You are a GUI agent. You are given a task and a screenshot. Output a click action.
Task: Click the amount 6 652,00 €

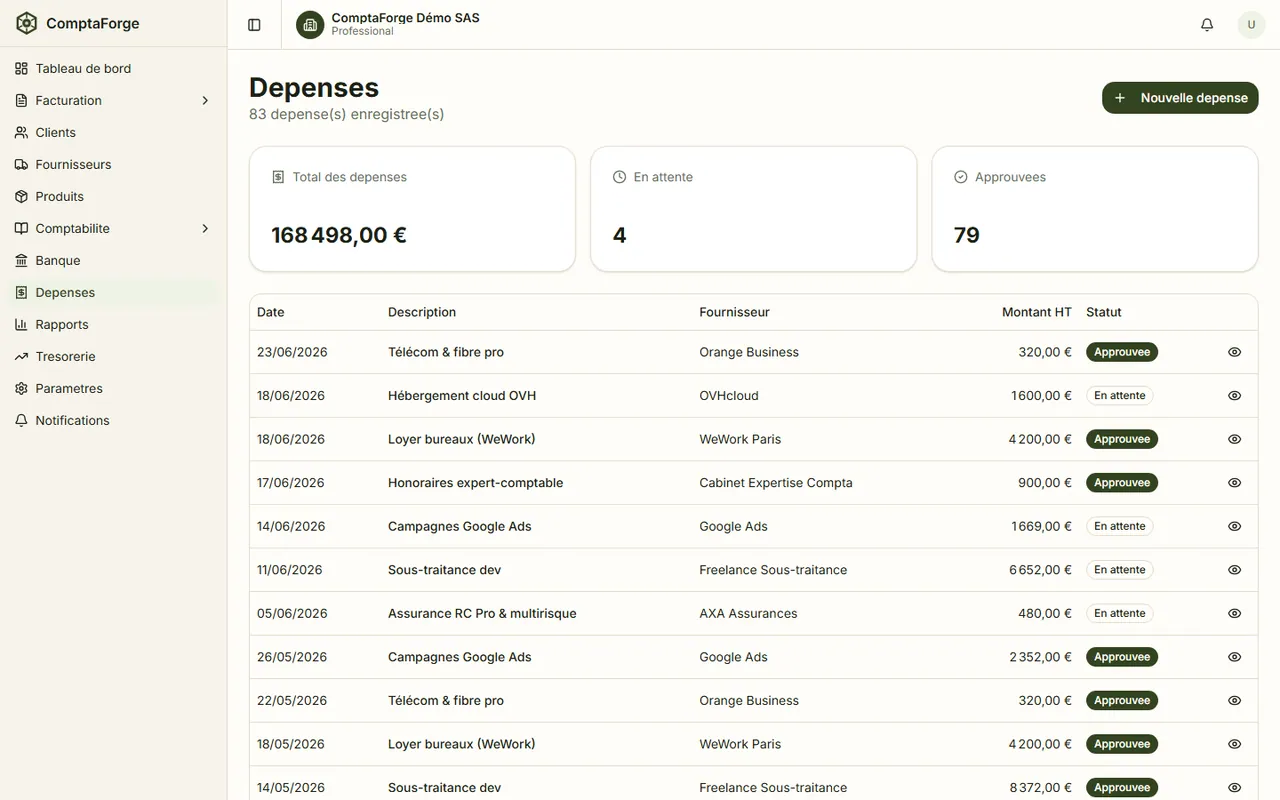(x=1040, y=570)
